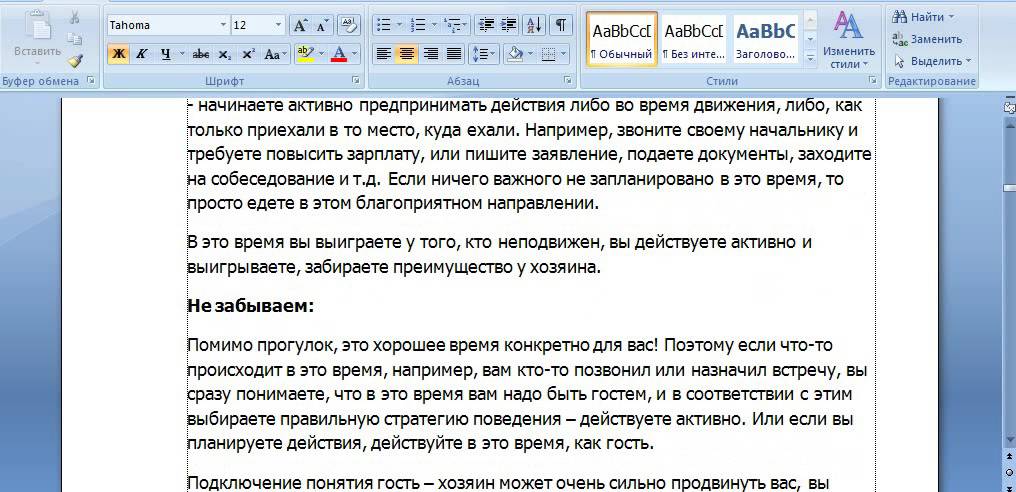The width and height of the screenshot is (1016, 492).
Task: Open the Выделить select menu
Action: point(932,61)
